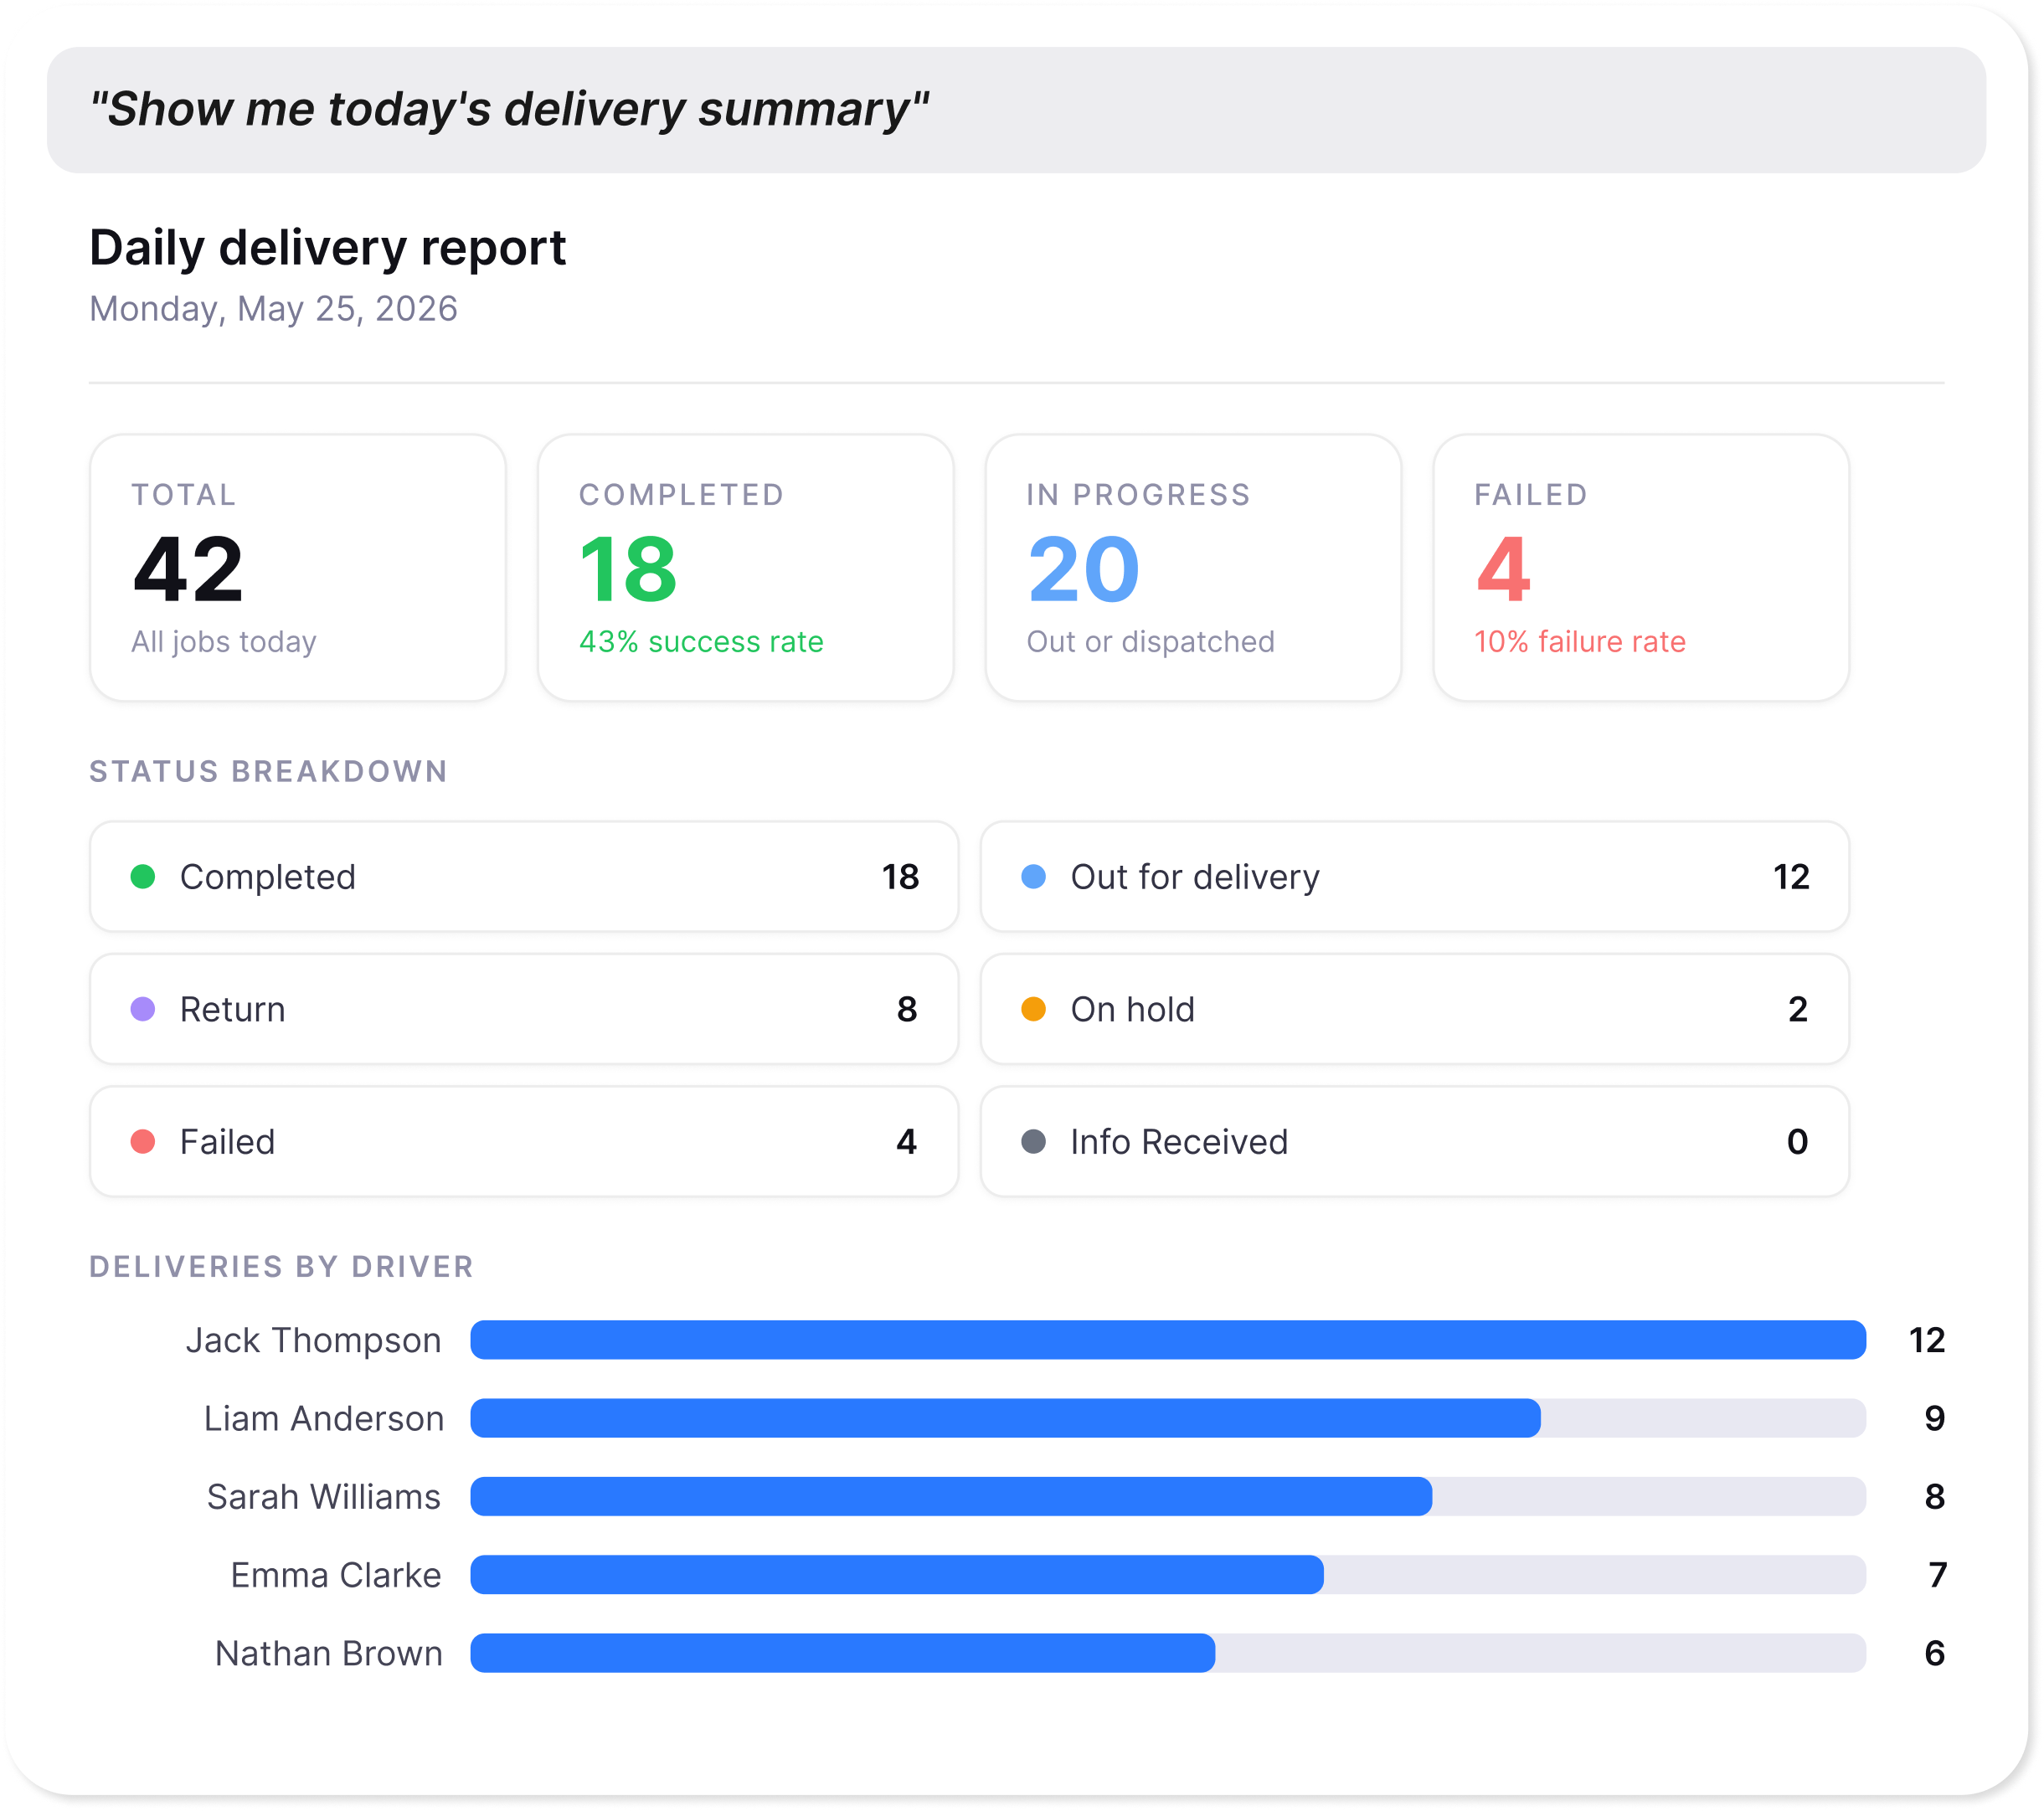Click the Out or dispatched caption
Viewport: 2044px width, 1811px height.
1150,641
